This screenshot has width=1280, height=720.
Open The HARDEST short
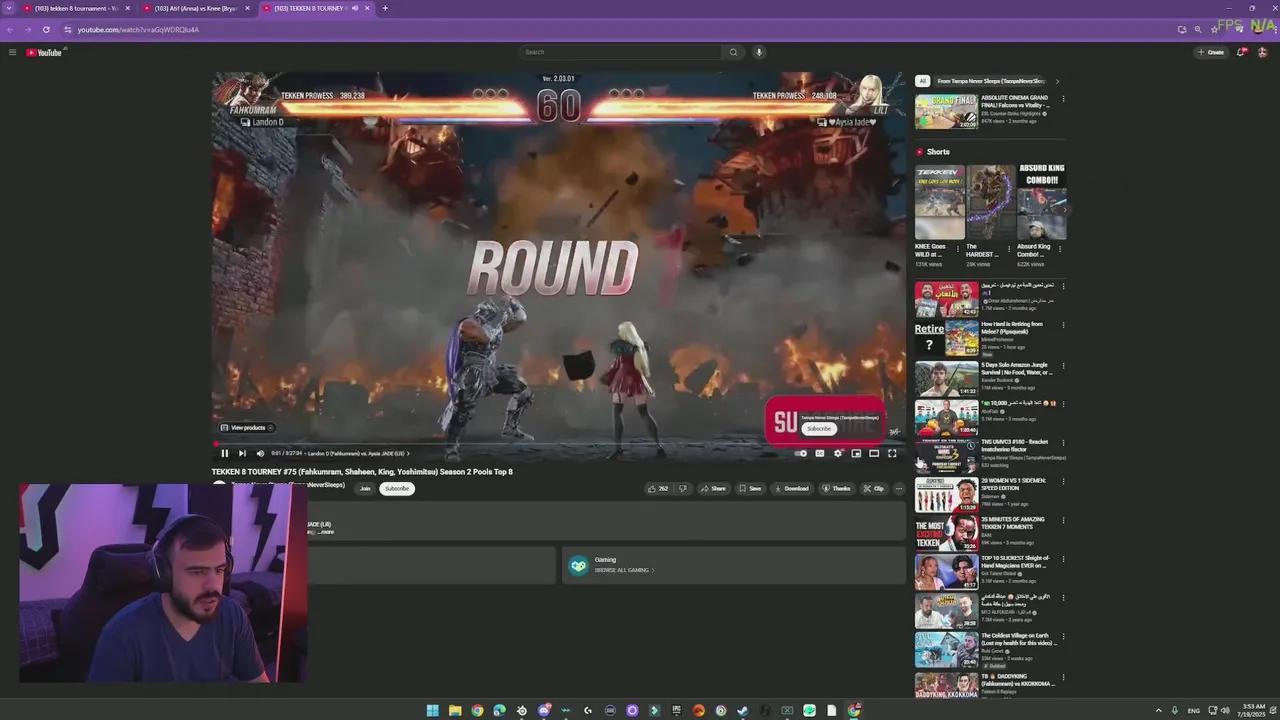point(990,203)
